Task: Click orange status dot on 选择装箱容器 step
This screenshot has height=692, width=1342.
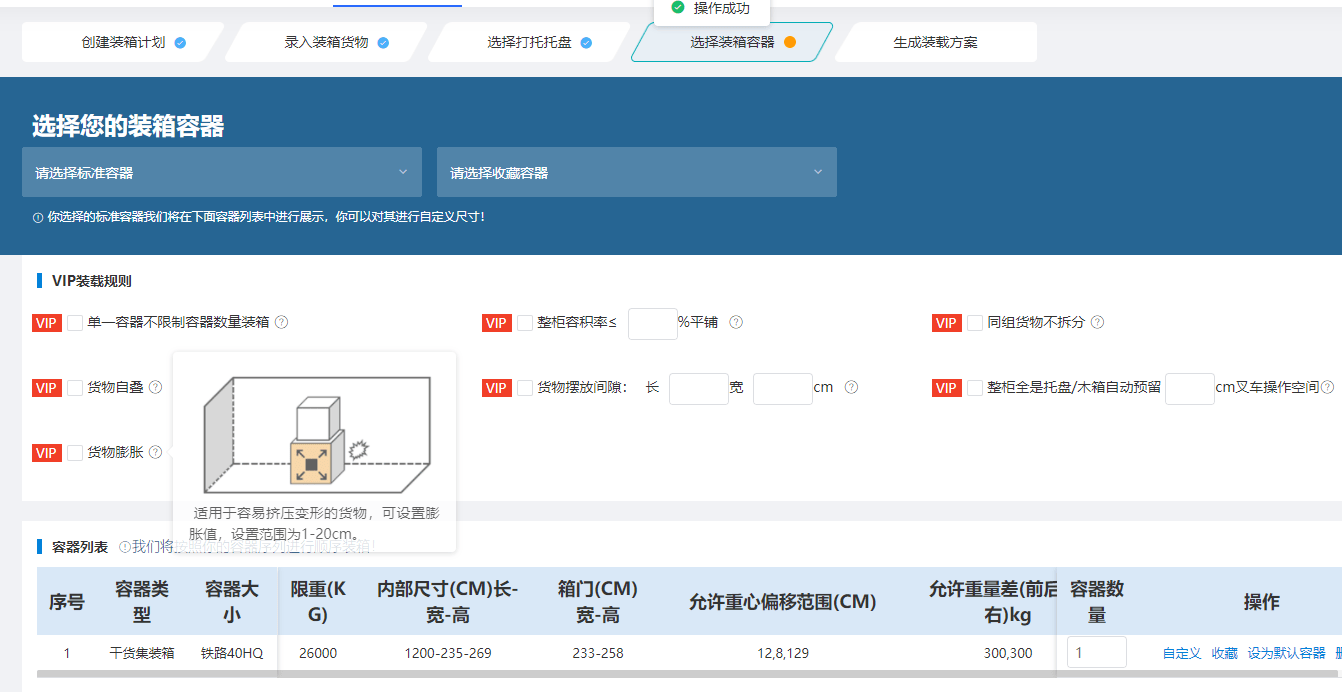Action: pos(790,42)
